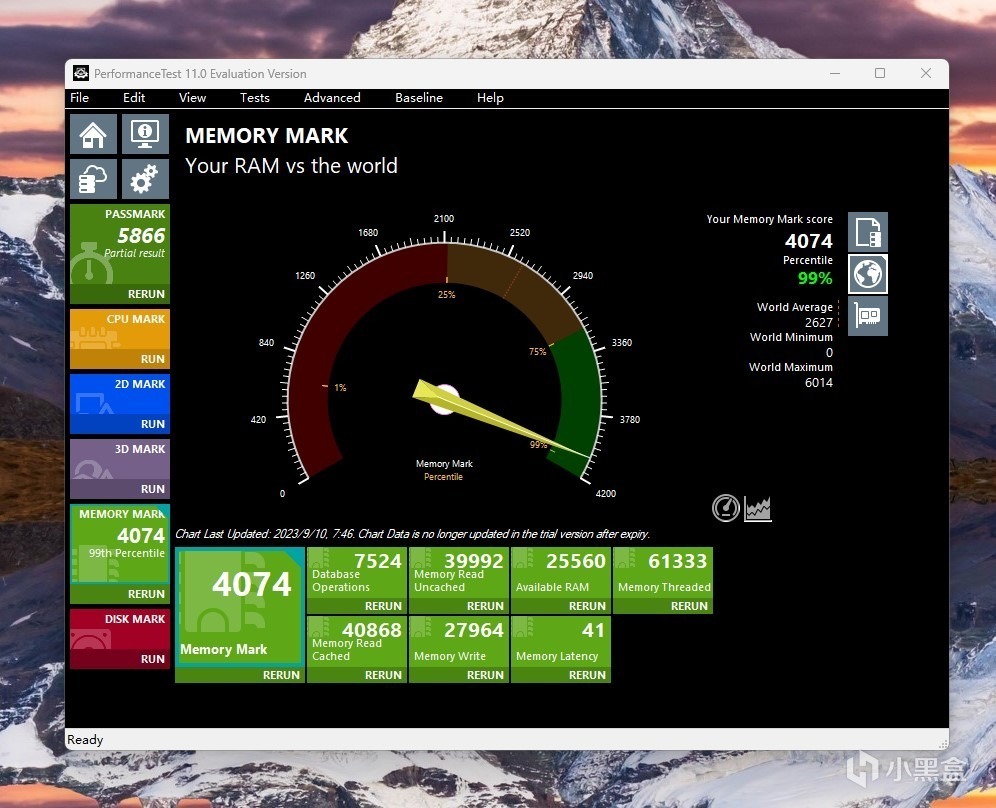This screenshot has width=996, height=808.
Task: Rerun Memory Latency test
Action: [587, 675]
